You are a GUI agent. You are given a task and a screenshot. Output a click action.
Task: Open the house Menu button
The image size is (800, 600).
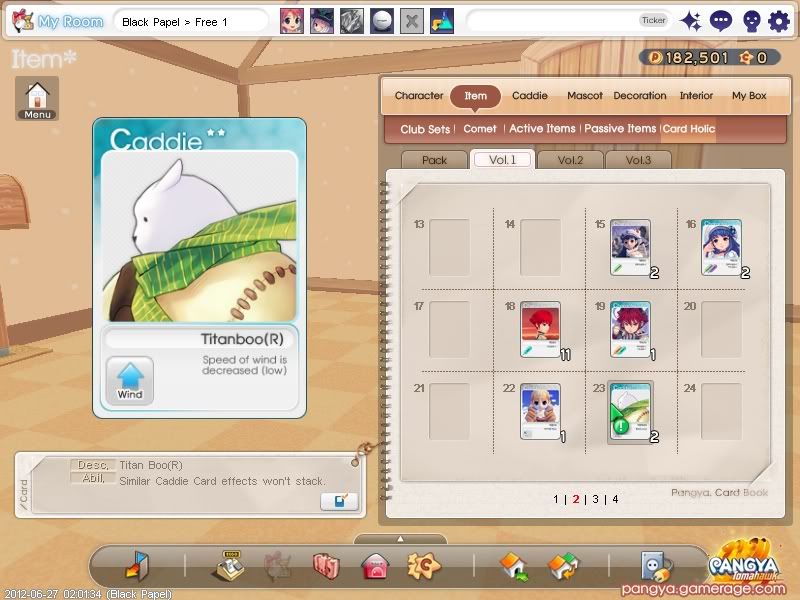pyautogui.click(x=37, y=98)
